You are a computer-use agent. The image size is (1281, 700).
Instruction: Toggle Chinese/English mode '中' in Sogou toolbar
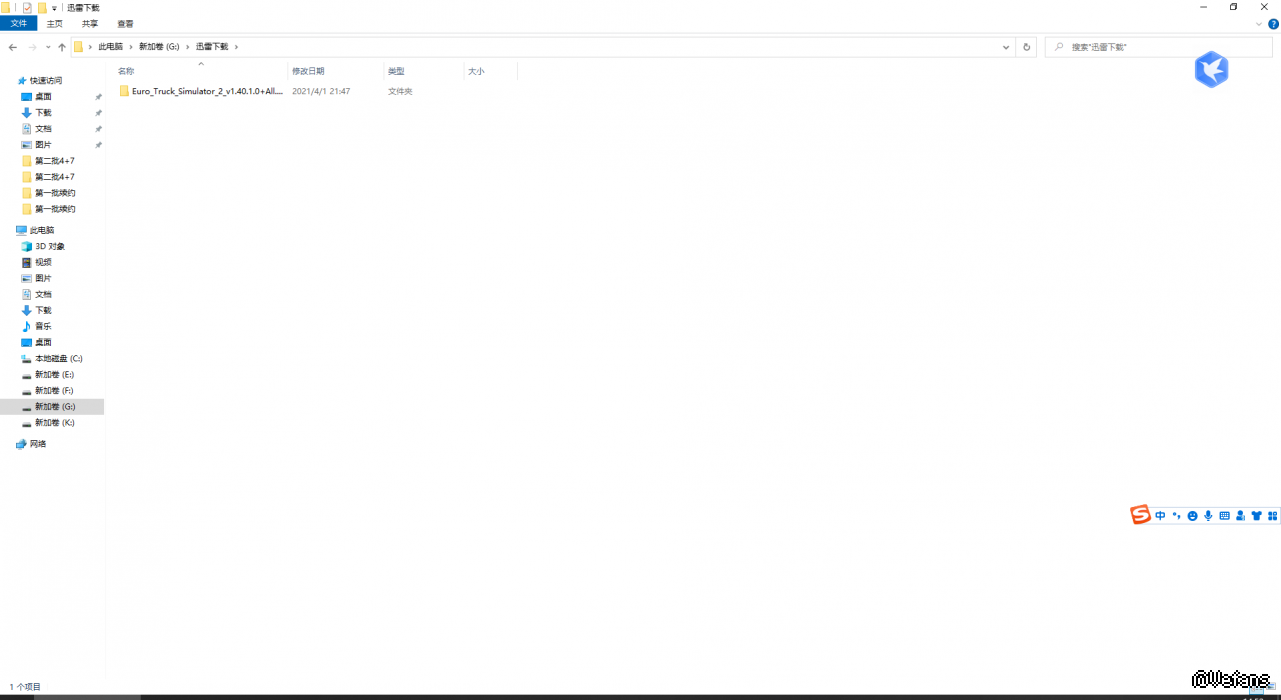point(1160,516)
